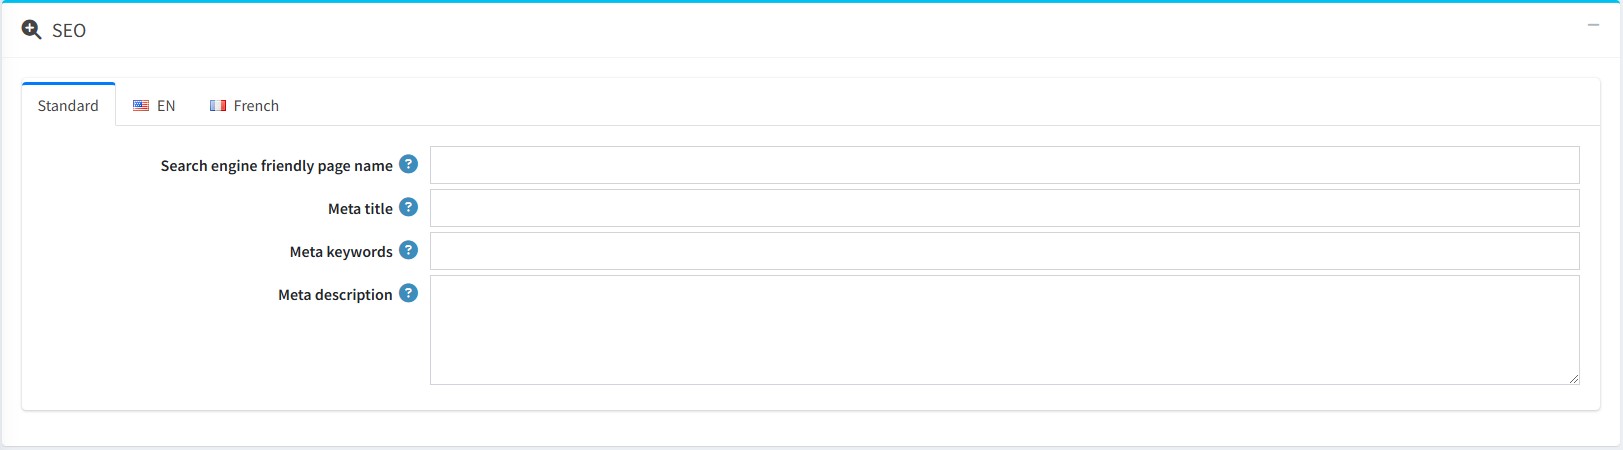1623x450 pixels.
Task: Open the Meta keywords help icon
Action: pos(408,250)
